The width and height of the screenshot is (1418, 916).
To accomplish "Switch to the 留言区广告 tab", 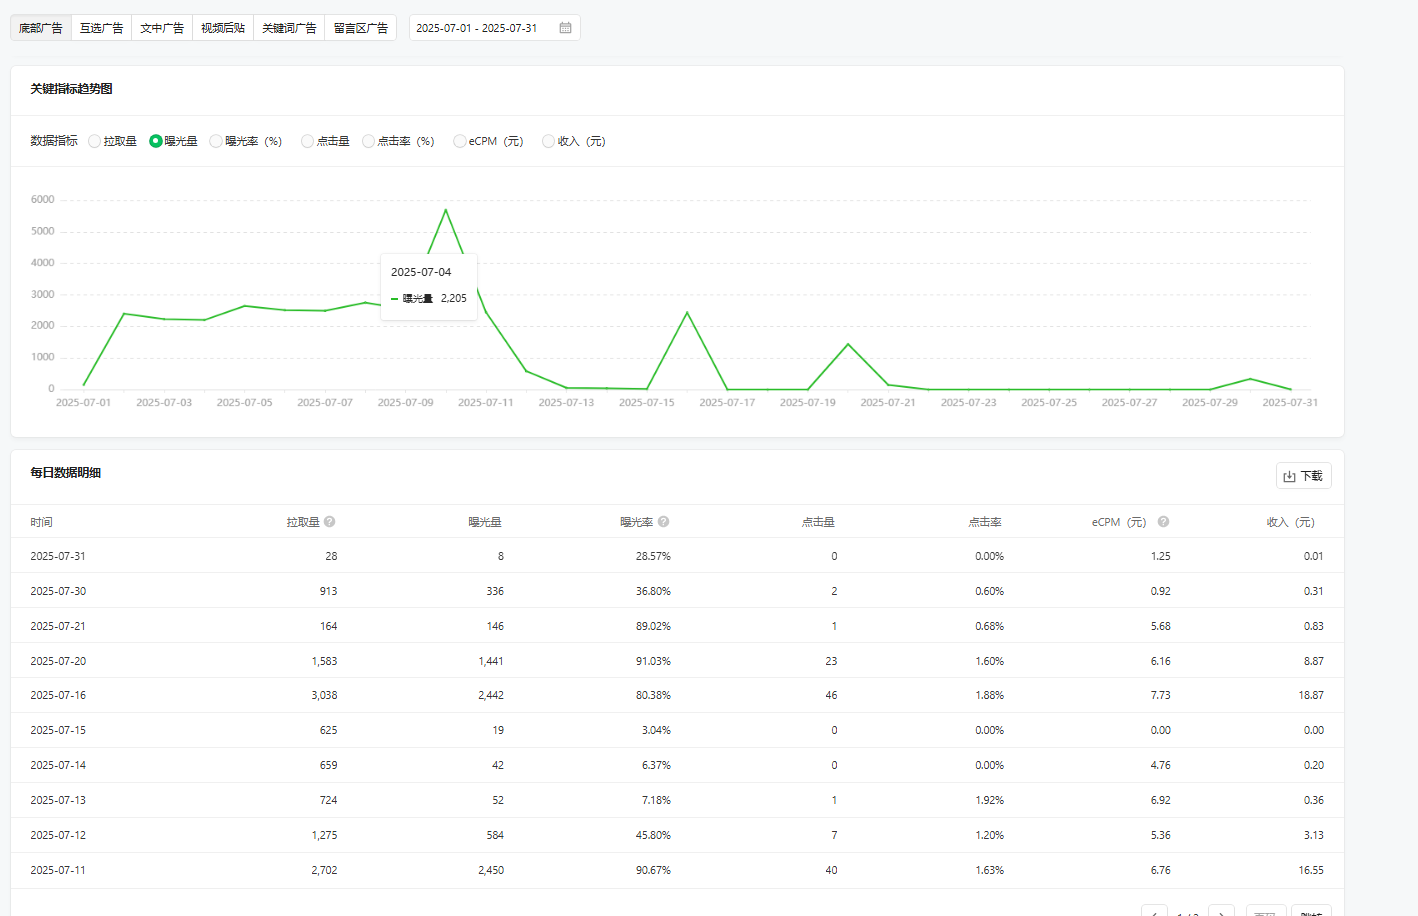I will tap(360, 28).
